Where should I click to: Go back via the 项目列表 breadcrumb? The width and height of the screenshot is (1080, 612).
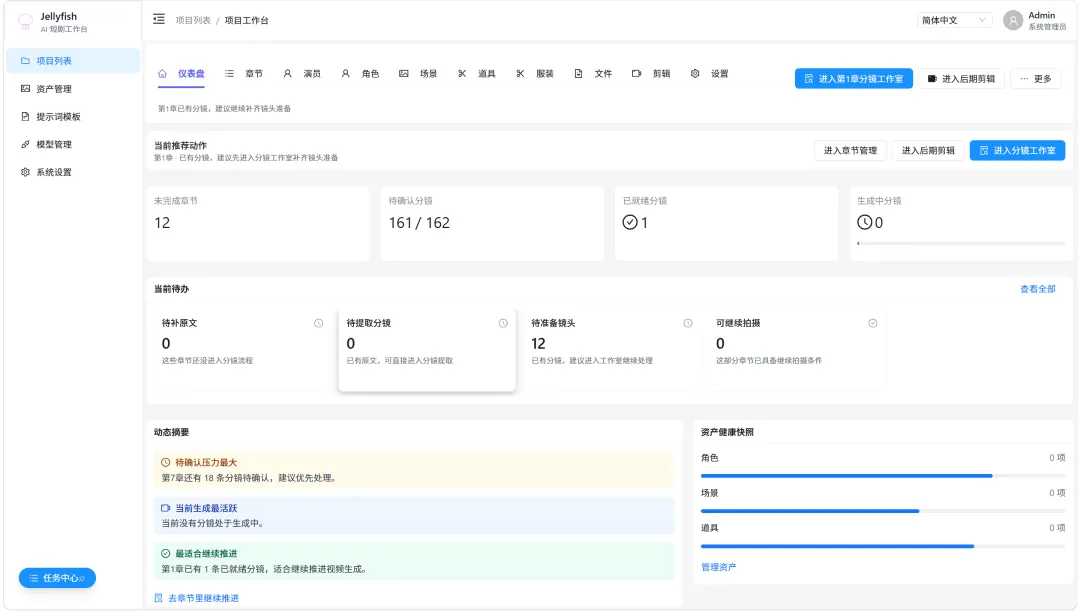coord(193,20)
